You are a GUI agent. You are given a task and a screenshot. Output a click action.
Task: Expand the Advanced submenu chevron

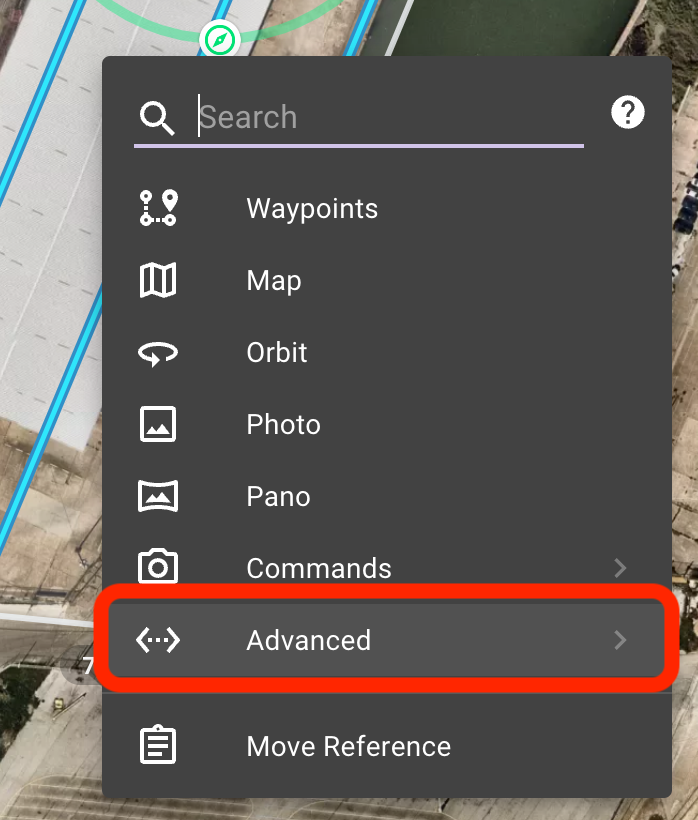(620, 640)
